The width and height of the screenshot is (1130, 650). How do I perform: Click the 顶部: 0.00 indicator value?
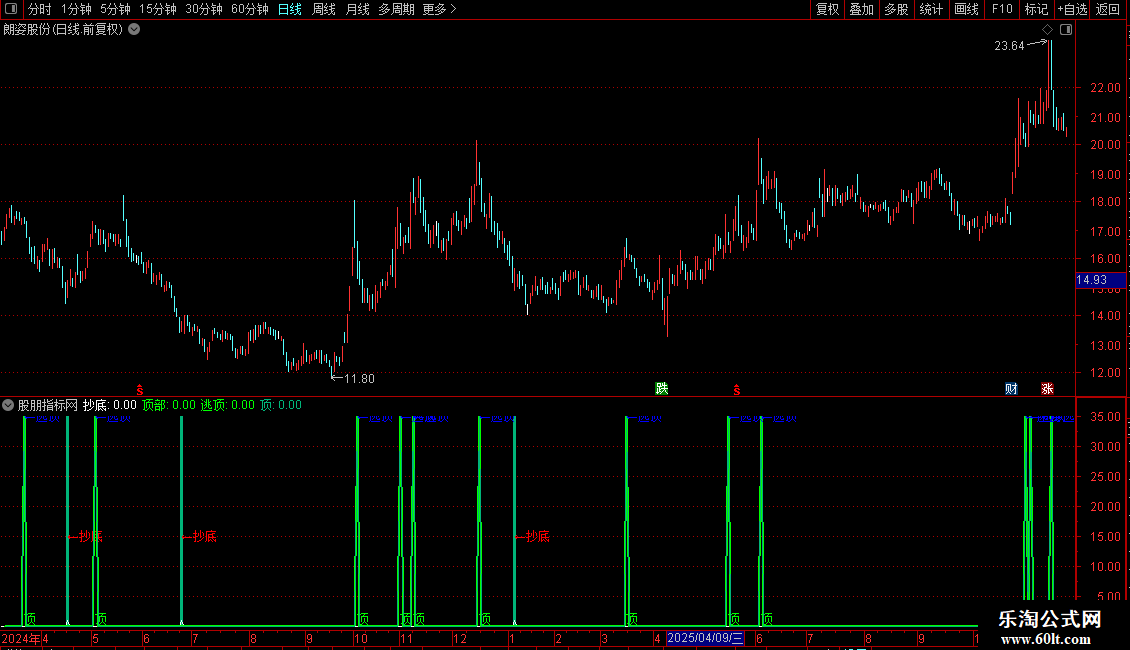[169, 405]
